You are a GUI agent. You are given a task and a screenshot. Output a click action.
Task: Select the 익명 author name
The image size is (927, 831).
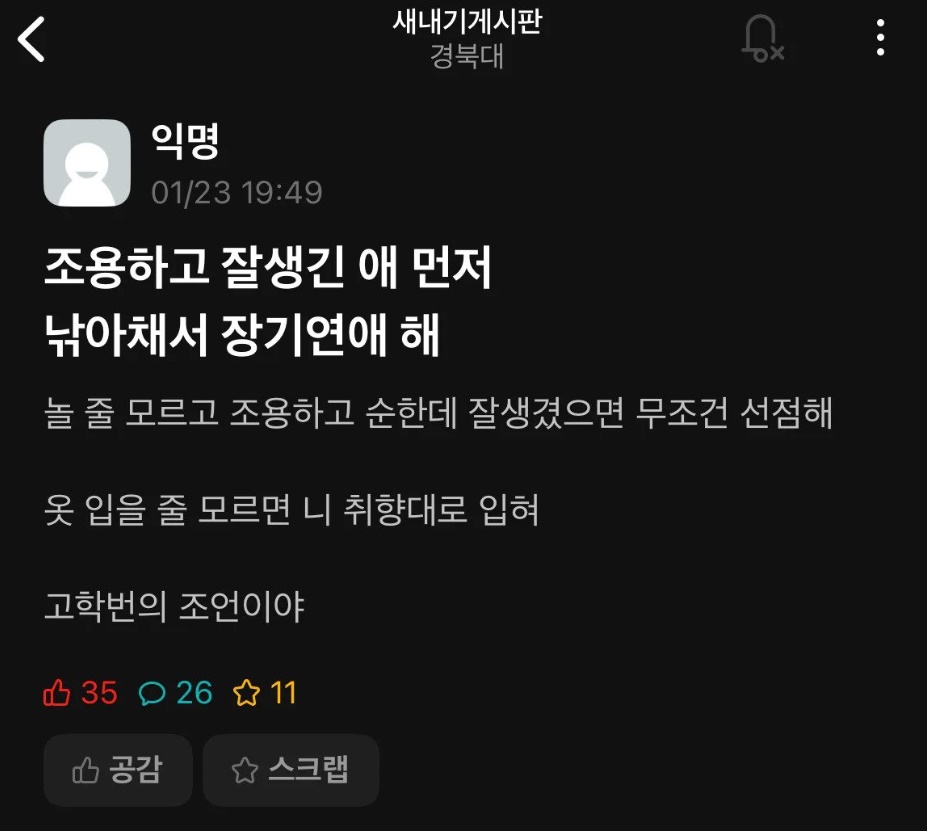185,141
